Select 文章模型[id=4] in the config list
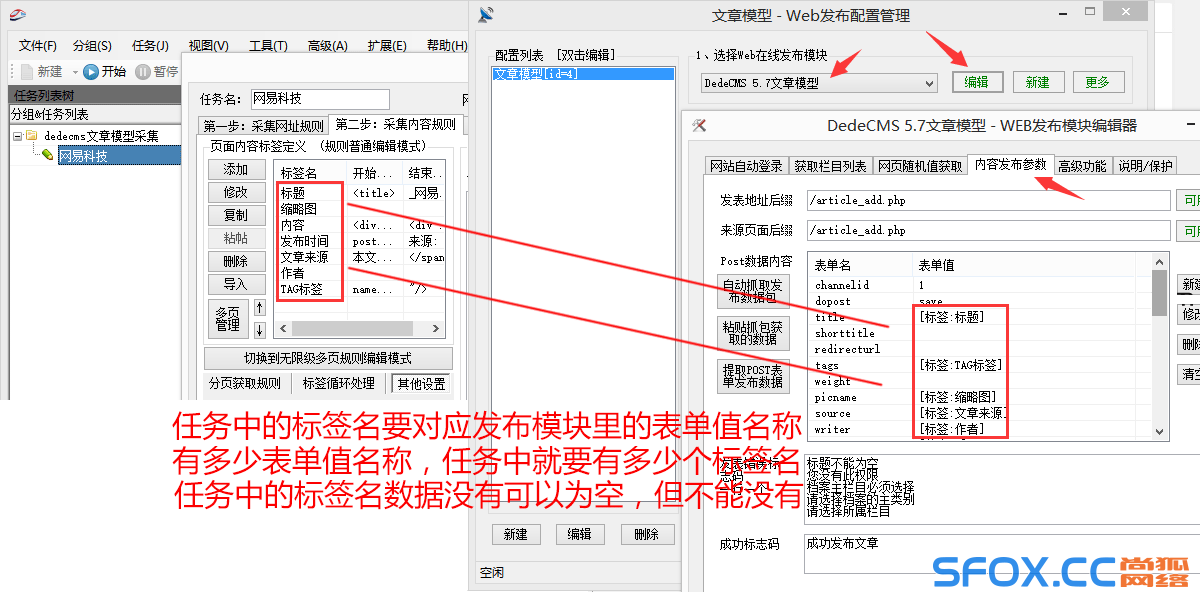 tap(536, 74)
